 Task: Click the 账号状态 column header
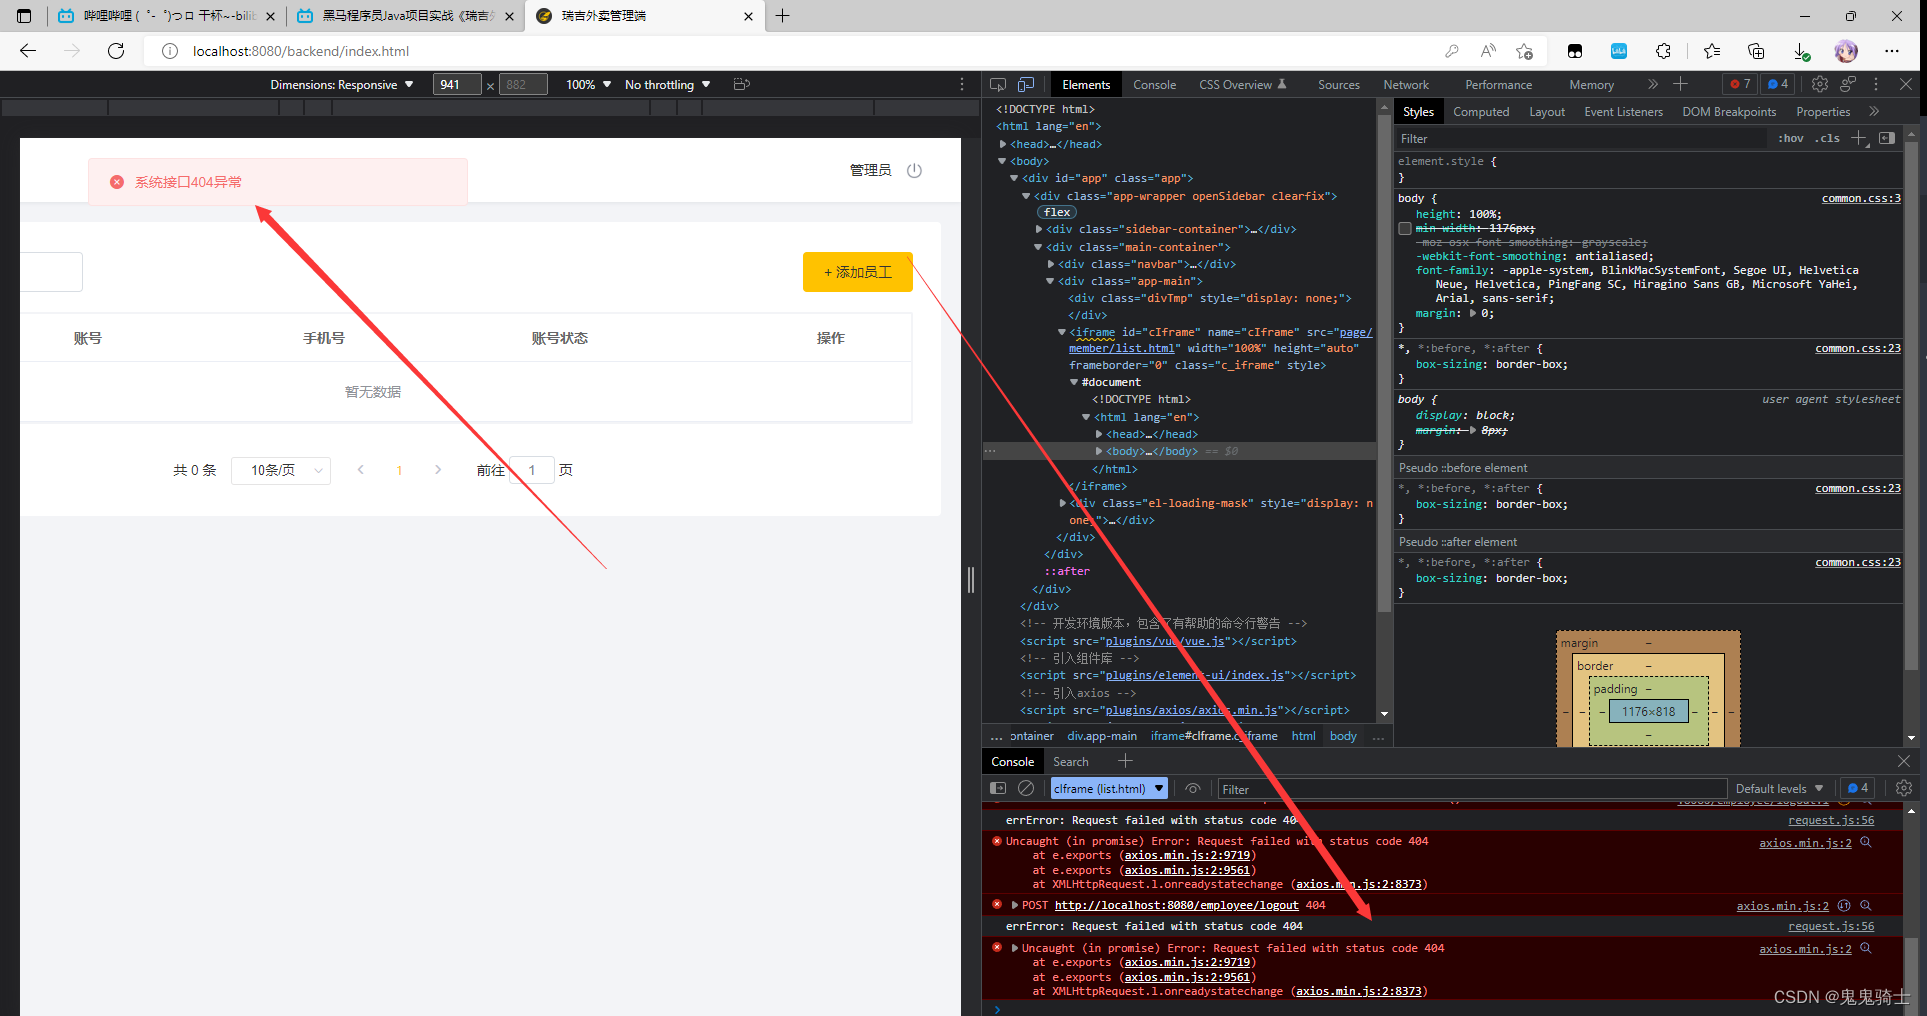(x=560, y=338)
